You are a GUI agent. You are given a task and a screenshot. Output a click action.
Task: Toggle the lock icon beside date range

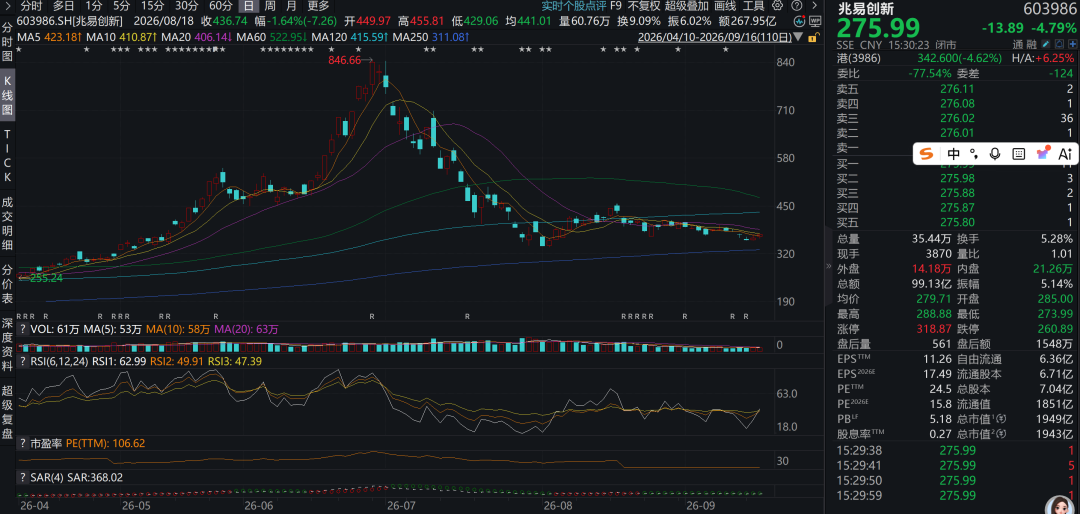coord(814,35)
